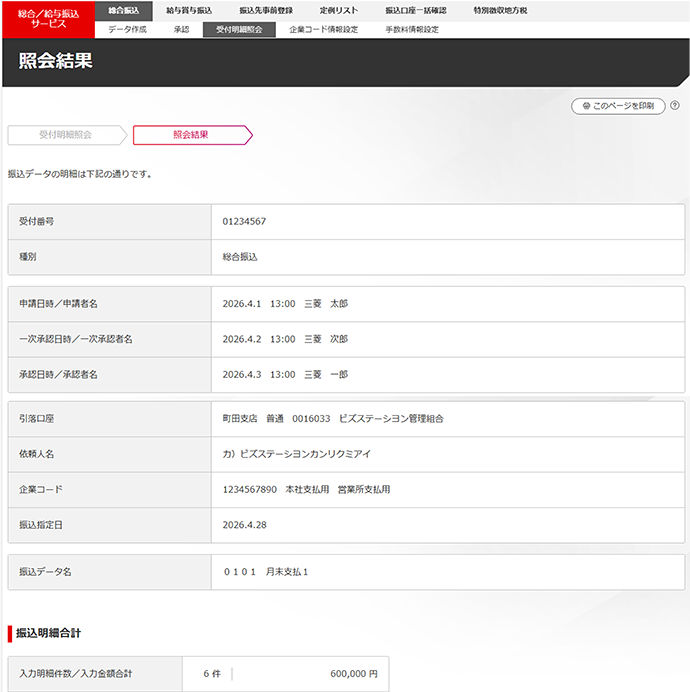
Task: Open the 承認 submenu item
Action: 181,30
